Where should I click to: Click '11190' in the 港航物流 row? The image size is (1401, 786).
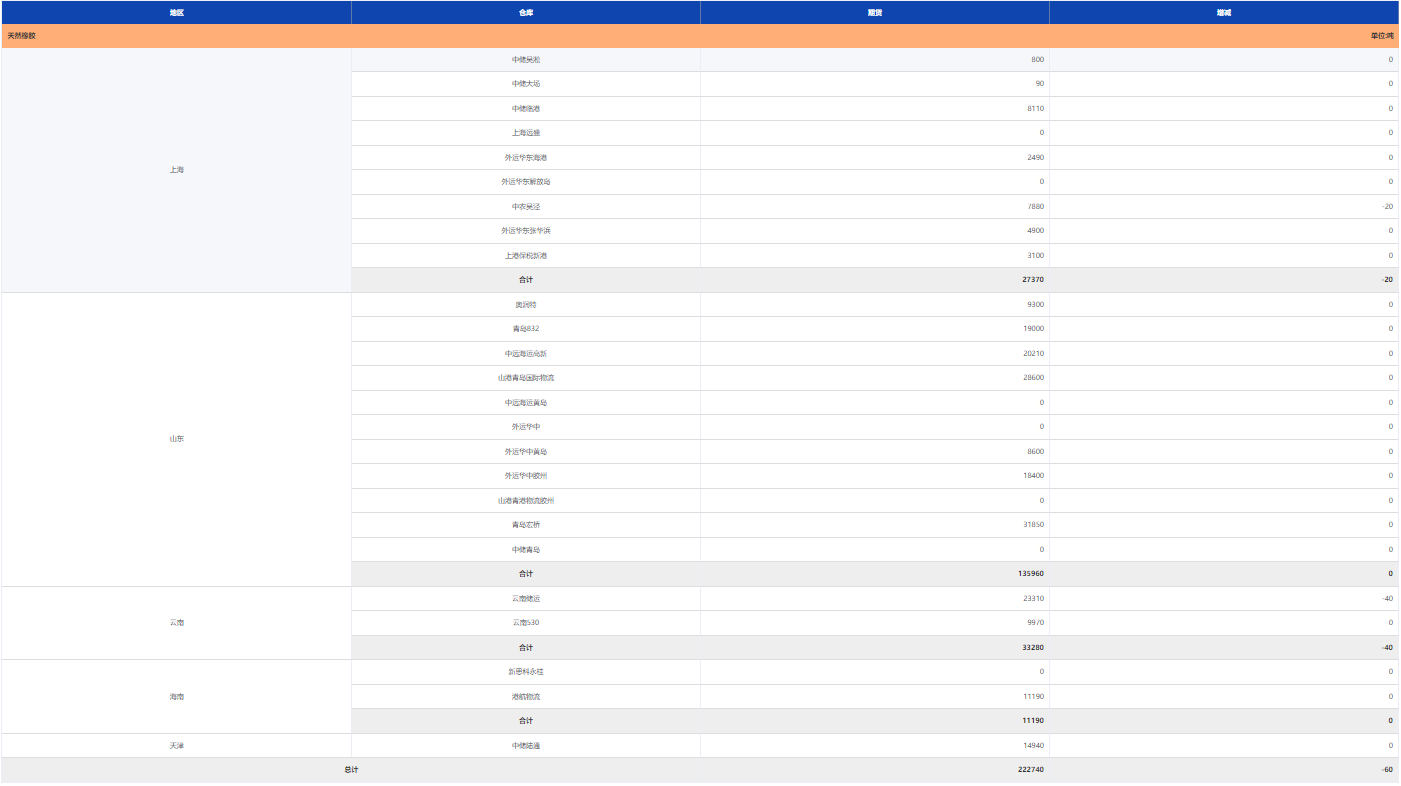[1034, 696]
